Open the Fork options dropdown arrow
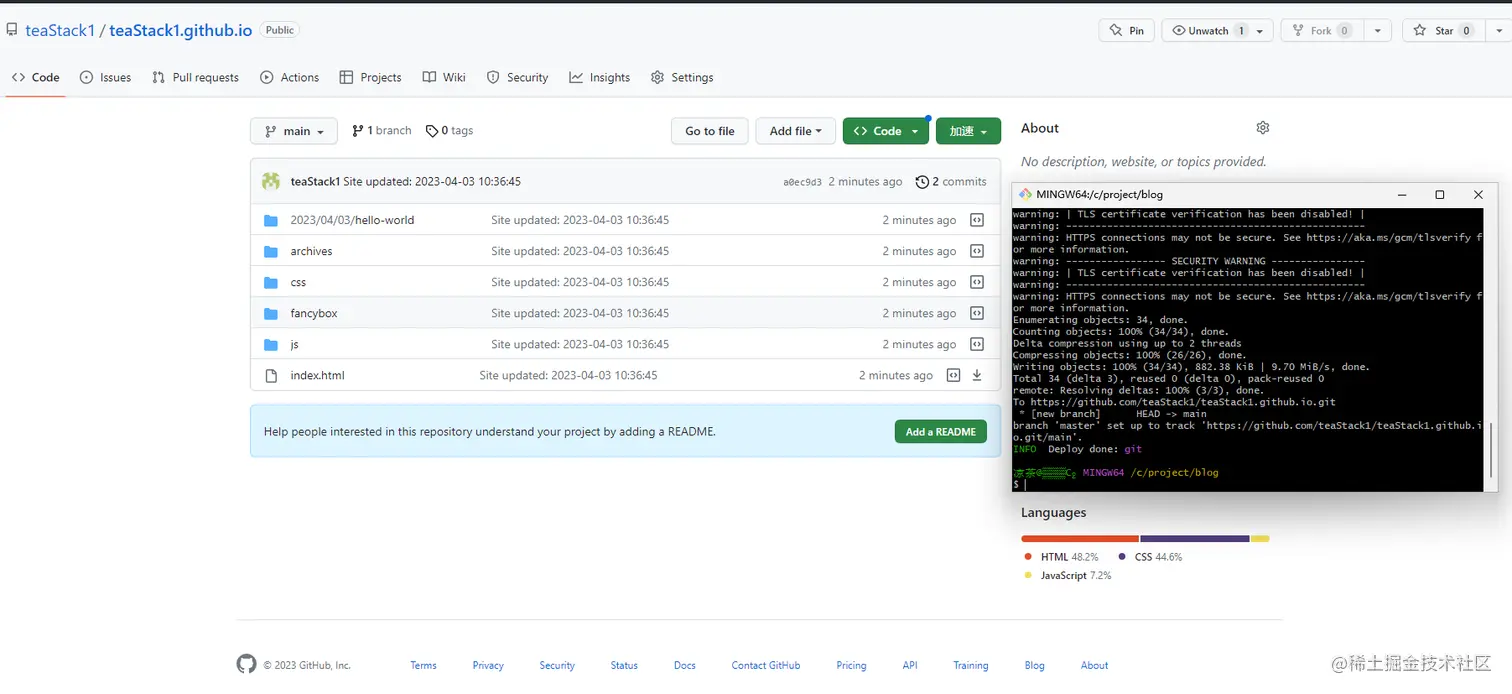 1378,31
